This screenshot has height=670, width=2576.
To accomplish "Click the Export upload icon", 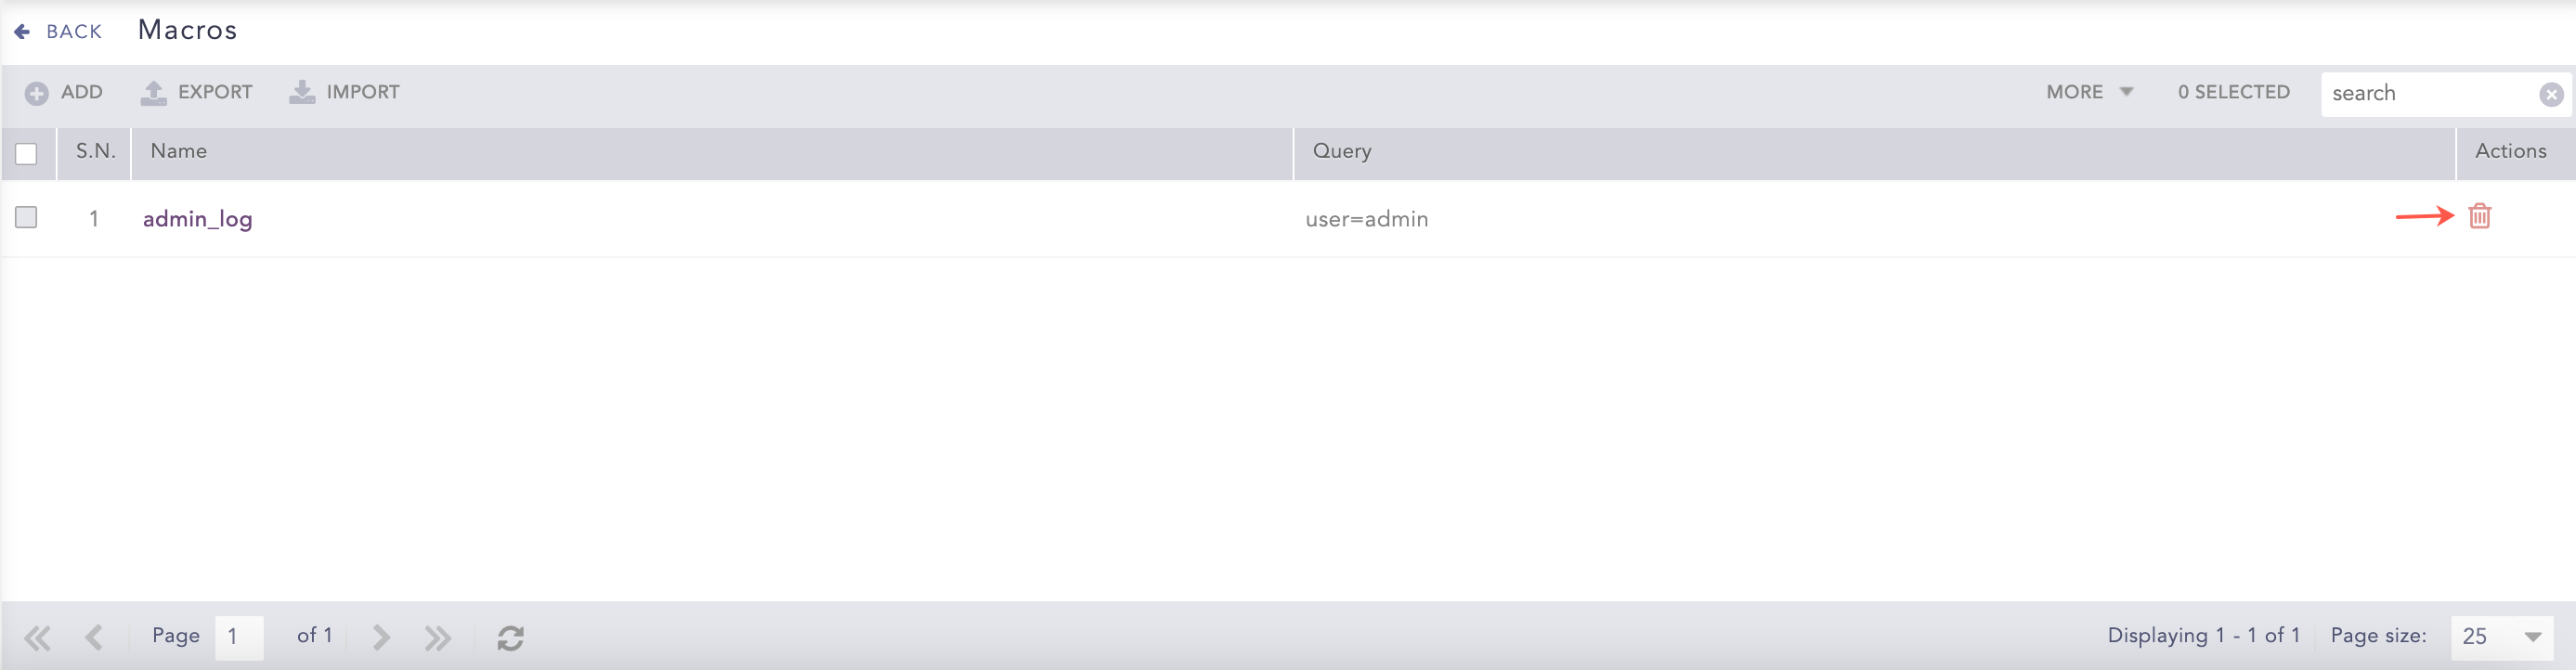I will coord(153,93).
